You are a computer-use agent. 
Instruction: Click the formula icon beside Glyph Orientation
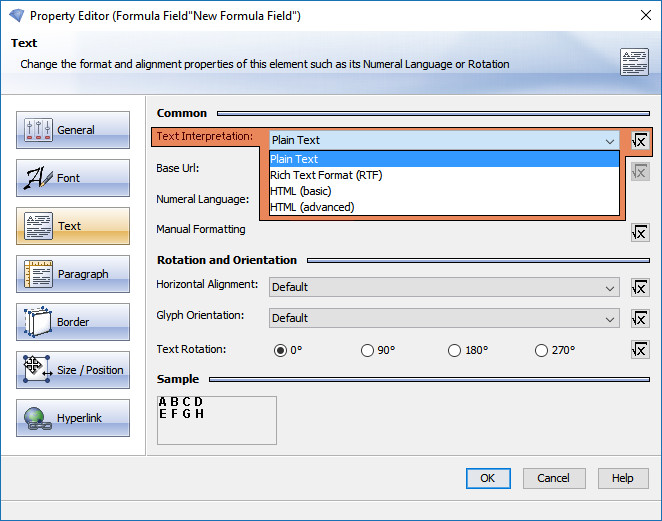coord(640,318)
